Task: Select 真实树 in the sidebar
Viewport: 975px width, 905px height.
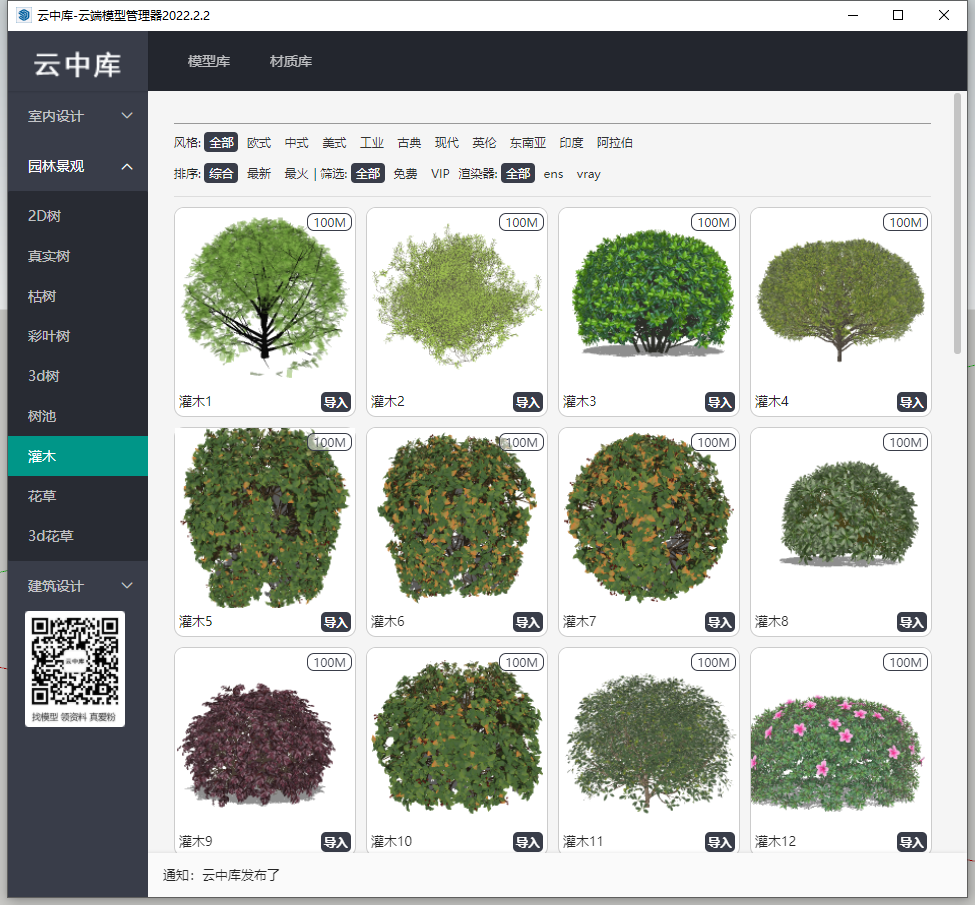Action: [x=78, y=256]
